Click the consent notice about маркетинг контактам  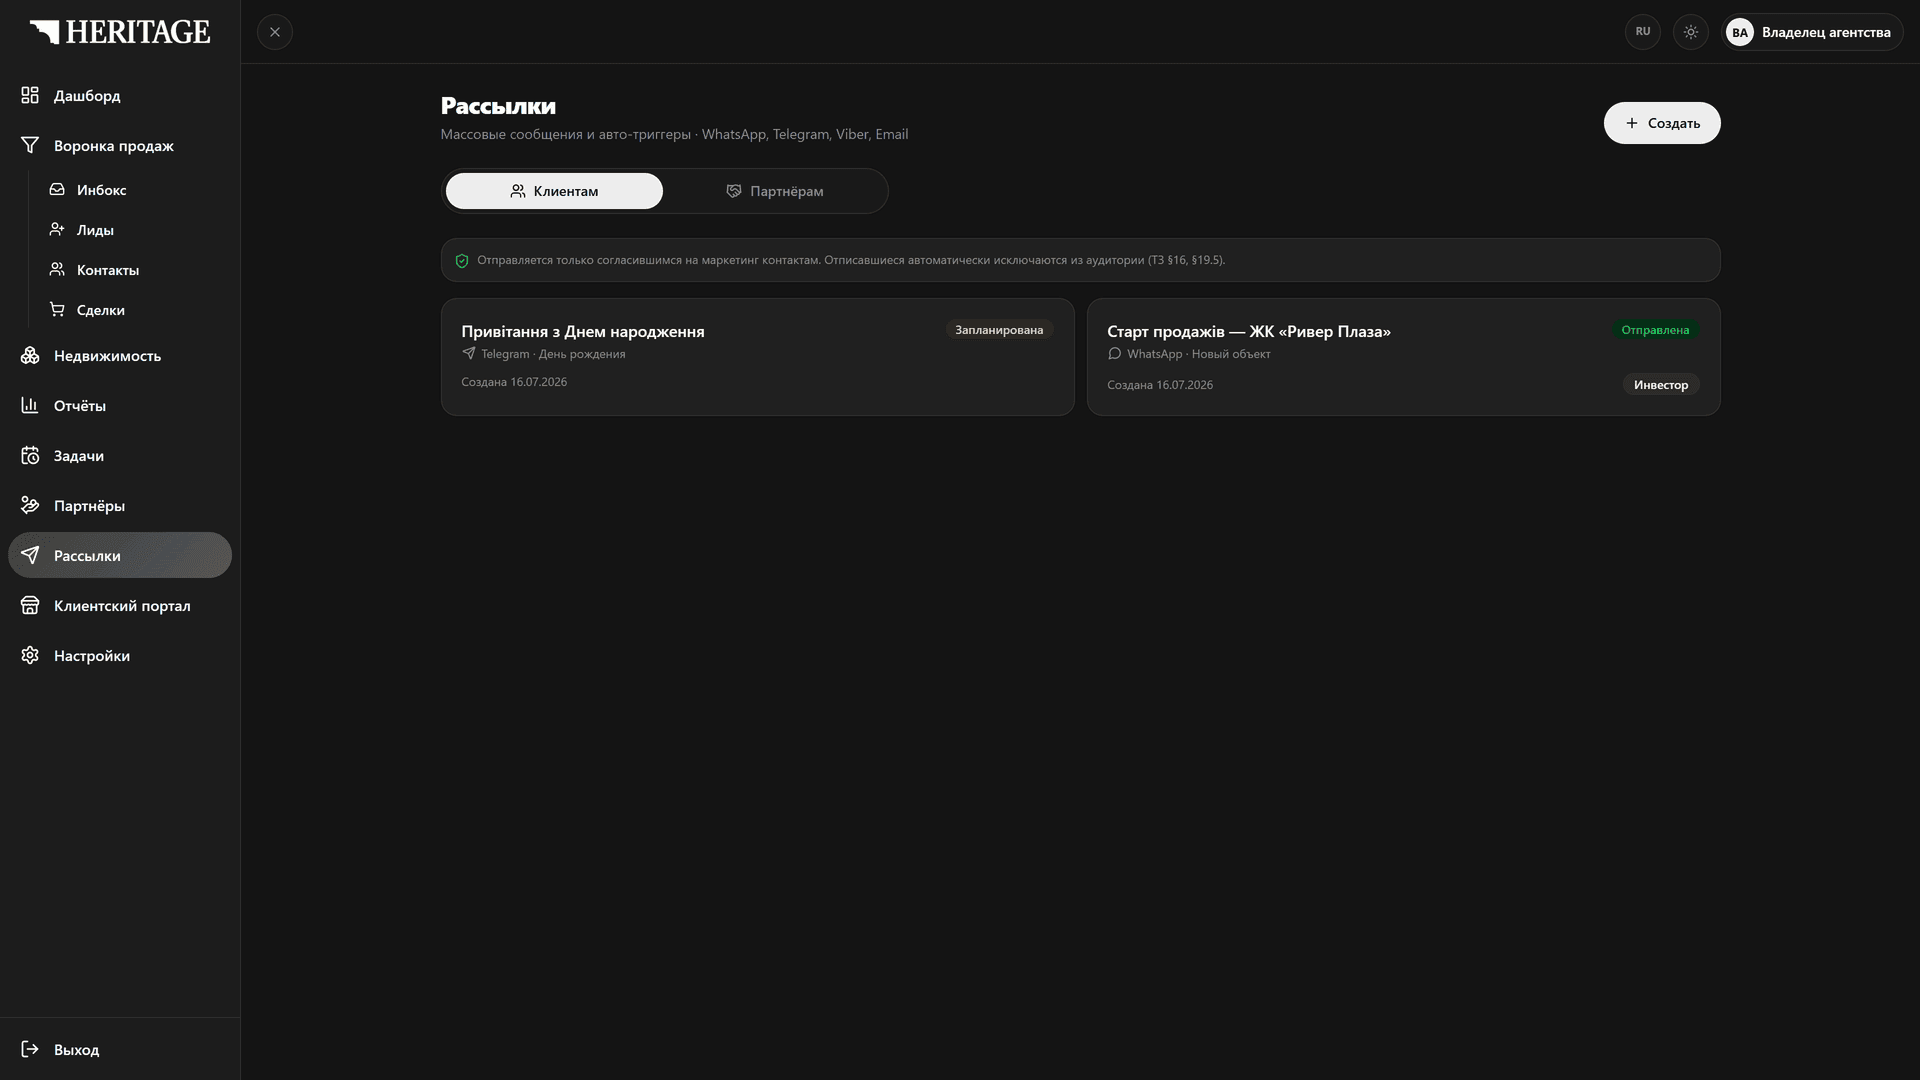click(x=1081, y=260)
